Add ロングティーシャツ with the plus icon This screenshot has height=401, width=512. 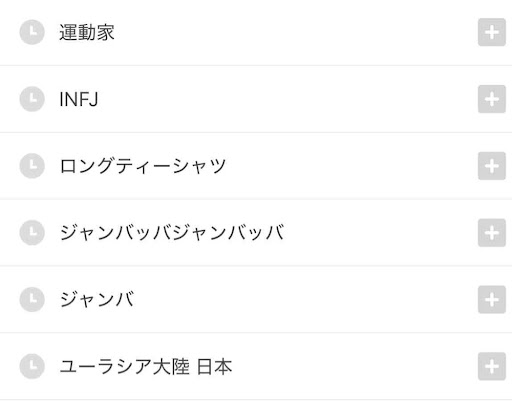point(492,166)
